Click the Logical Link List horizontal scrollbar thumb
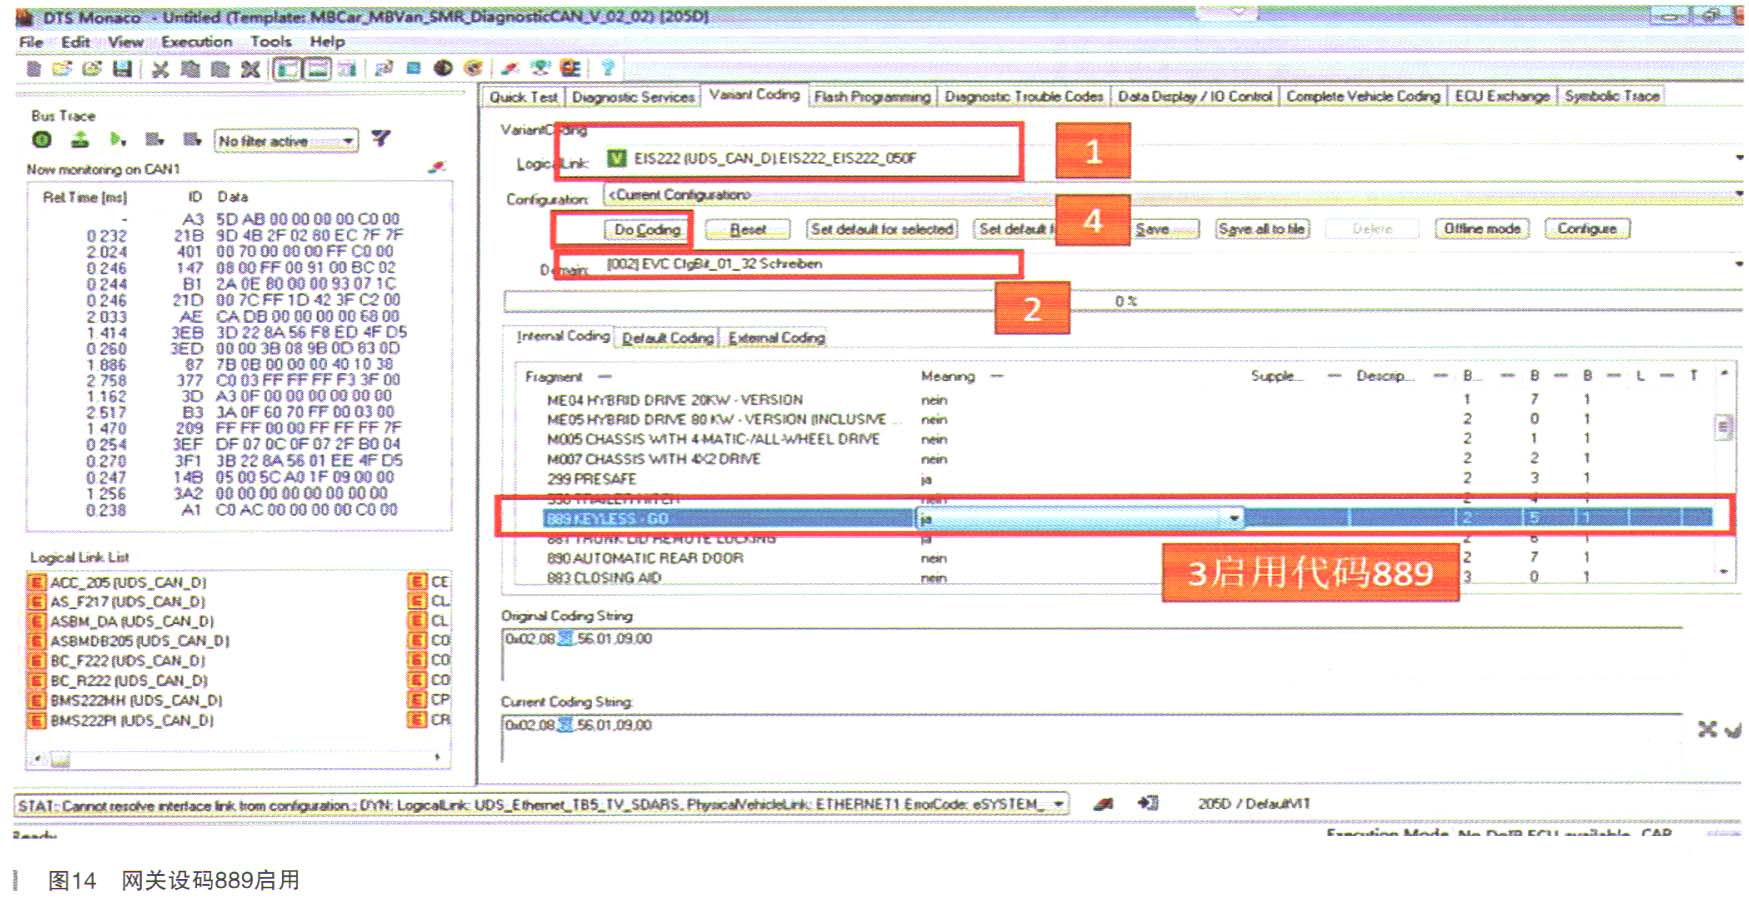This screenshot has width=1749, height=901. tap(60, 760)
